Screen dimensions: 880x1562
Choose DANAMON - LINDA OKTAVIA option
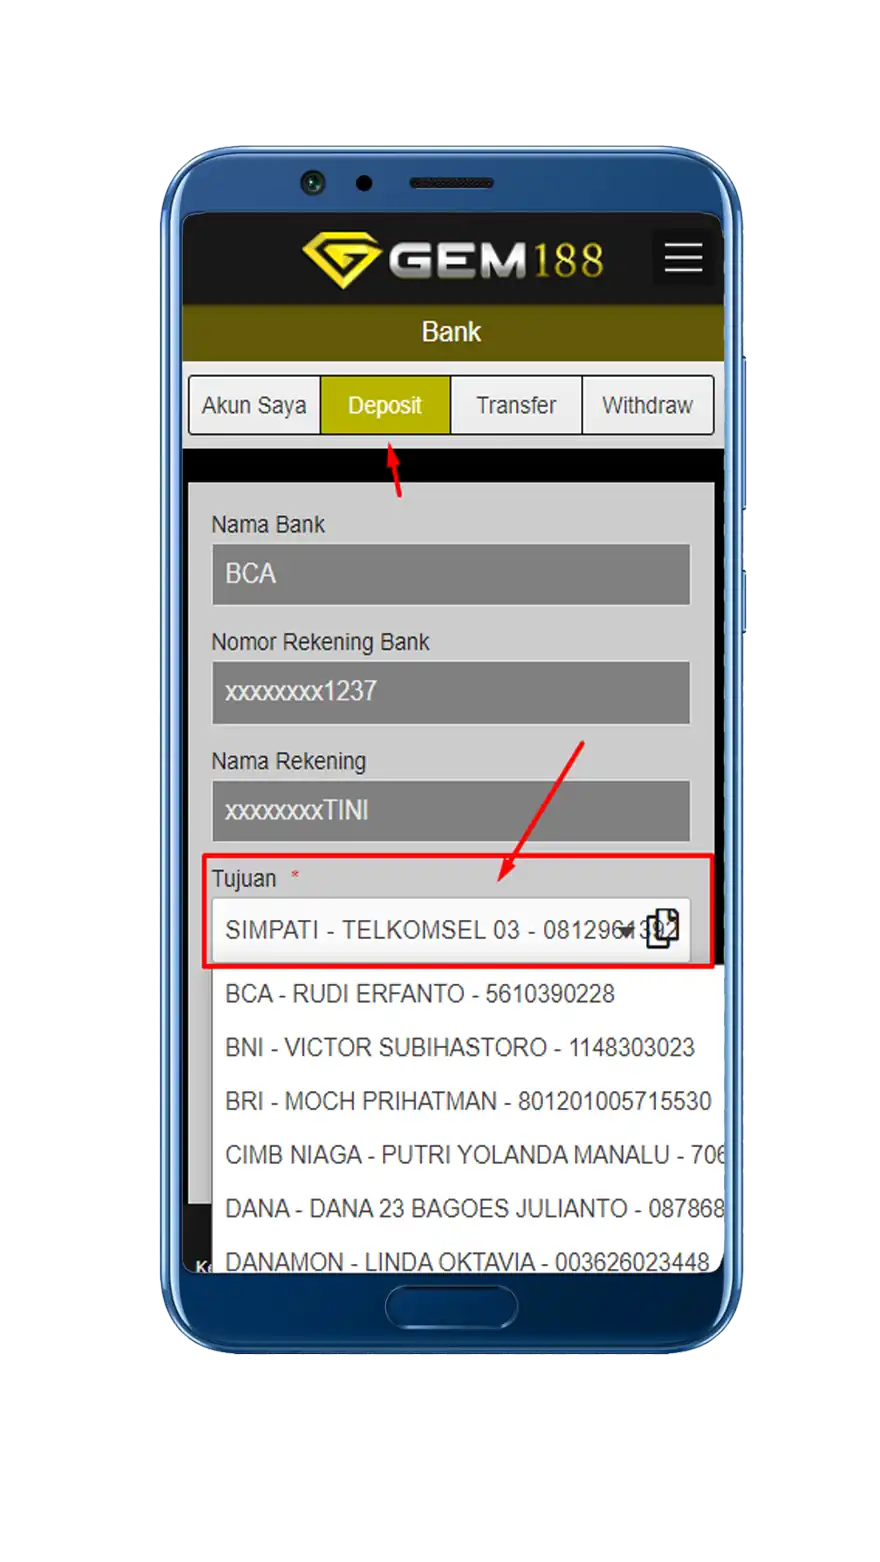(x=468, y=1258)
